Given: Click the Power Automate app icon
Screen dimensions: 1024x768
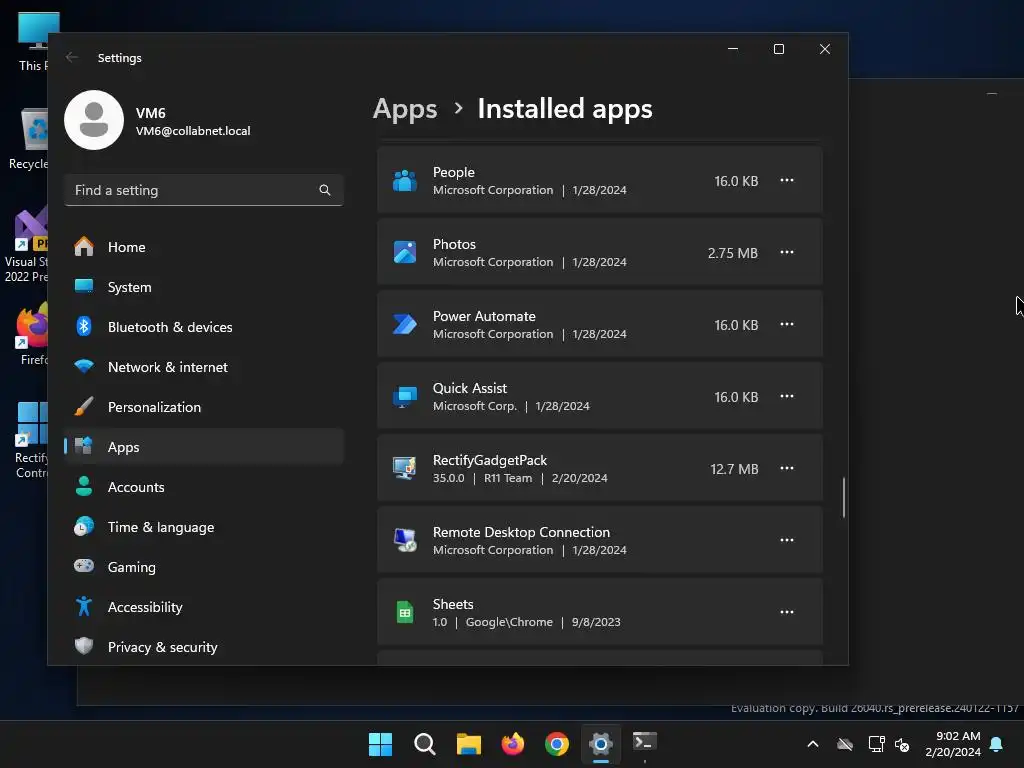Looking at the screenshot, I should (x=404, y=324).
